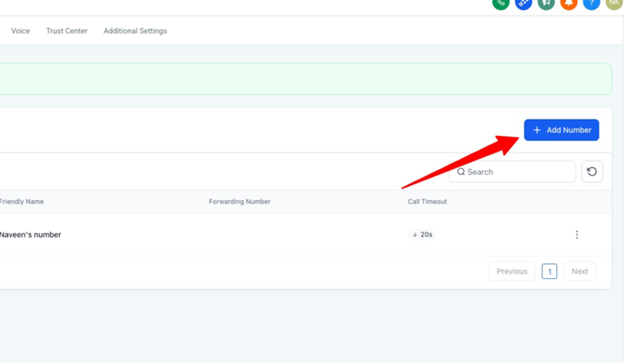Click the Call Timeout column header
624x363 pixels.
(427, 201)
